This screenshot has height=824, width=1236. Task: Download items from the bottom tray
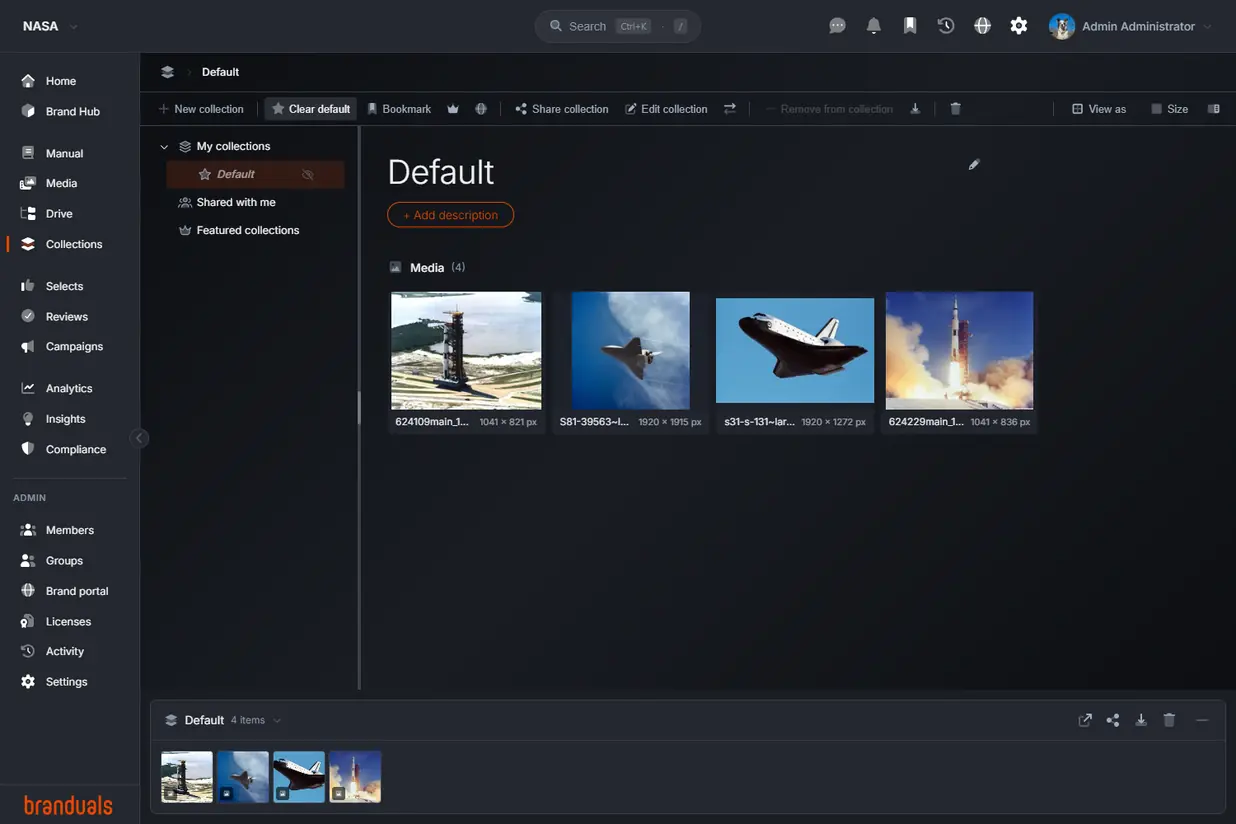[1141, 720]
